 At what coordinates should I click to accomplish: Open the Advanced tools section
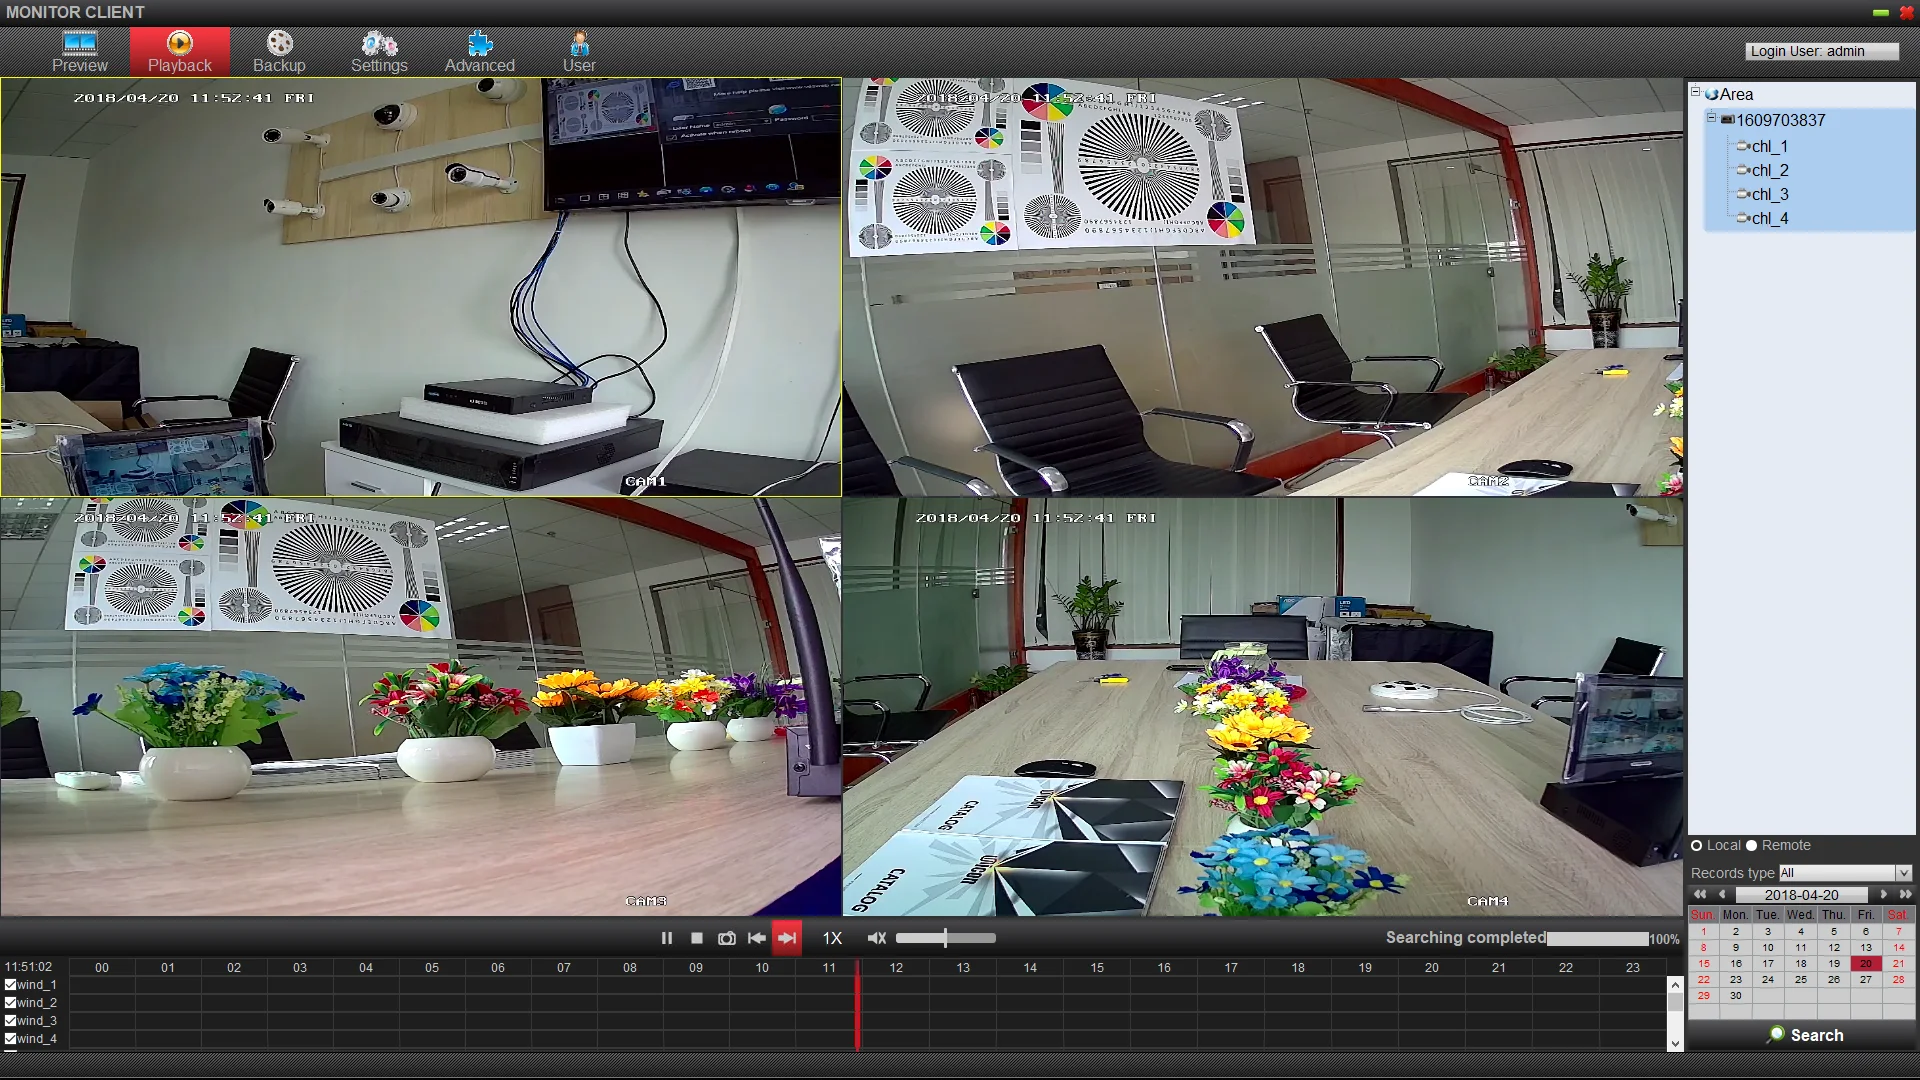point(480,52)
